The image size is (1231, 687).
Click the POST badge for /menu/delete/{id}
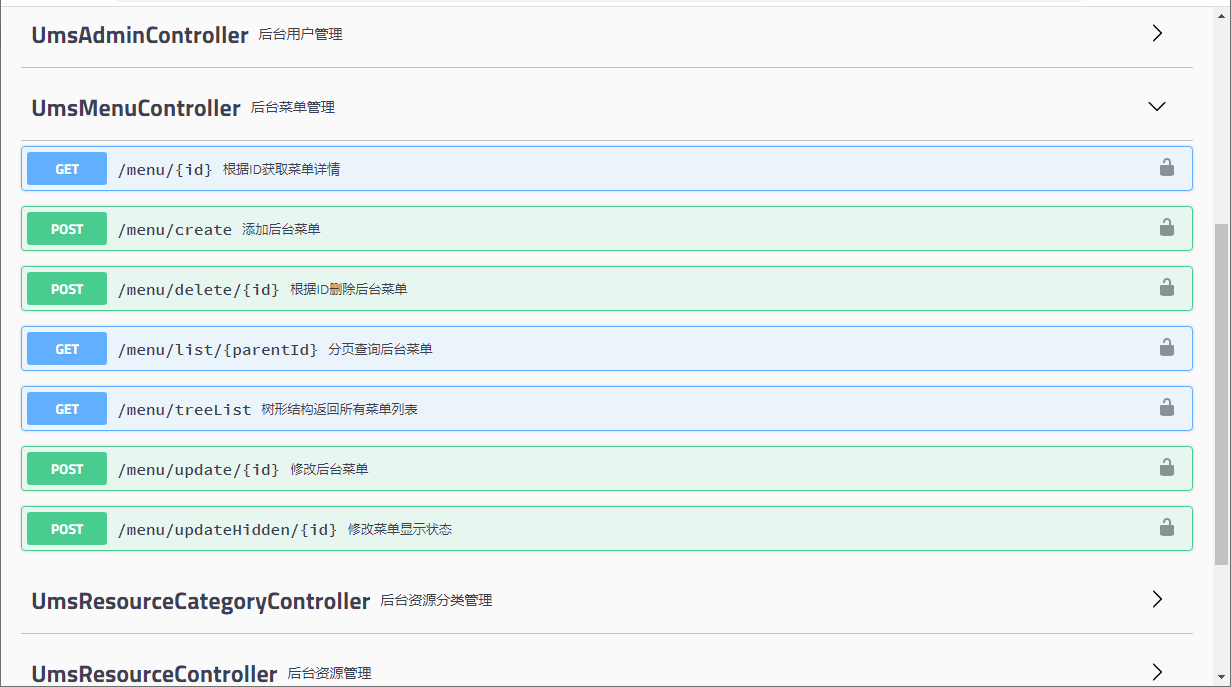pos(67,289)
